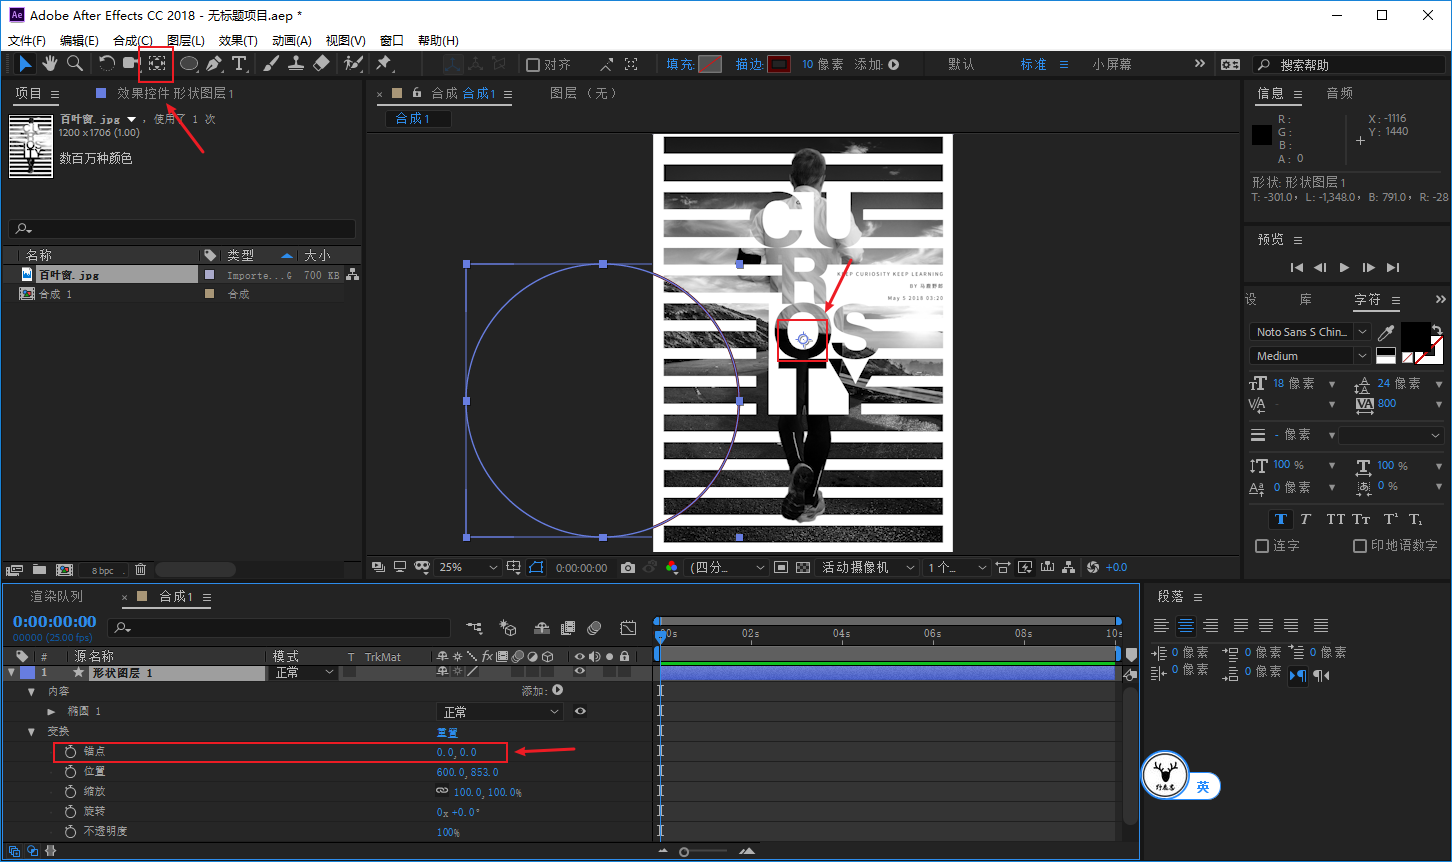Screen dimensions: 1452x862
Task: Select the Zoom magnifier tool
Action: tap(75, 64)
